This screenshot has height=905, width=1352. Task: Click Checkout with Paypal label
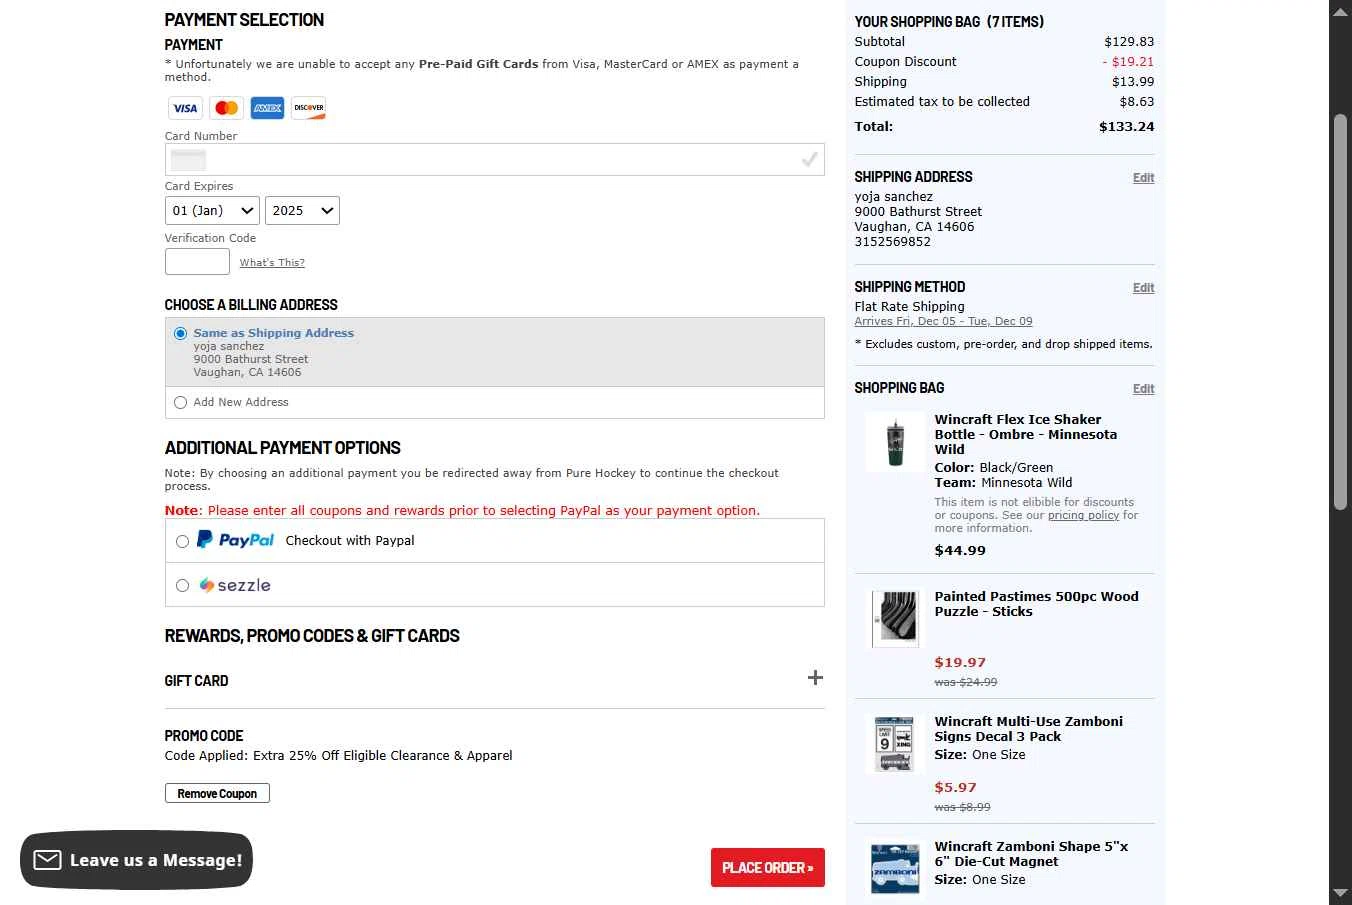[350, 540]
